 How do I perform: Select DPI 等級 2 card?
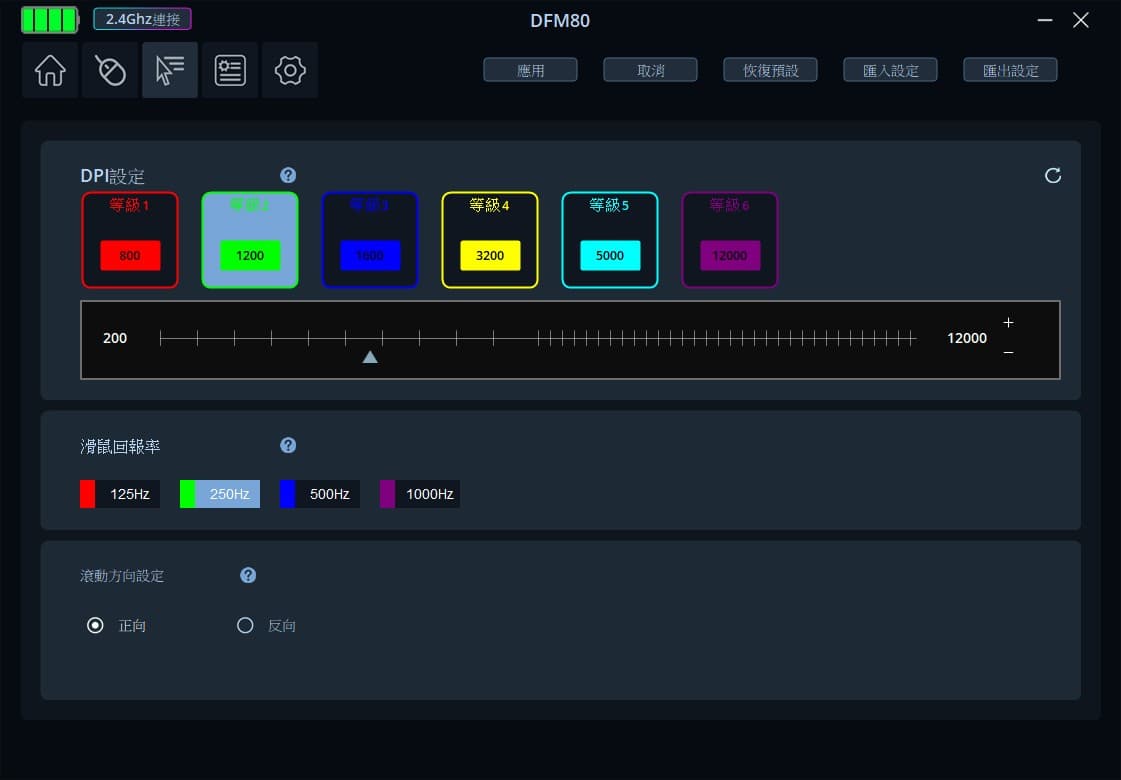pos(250,240)
